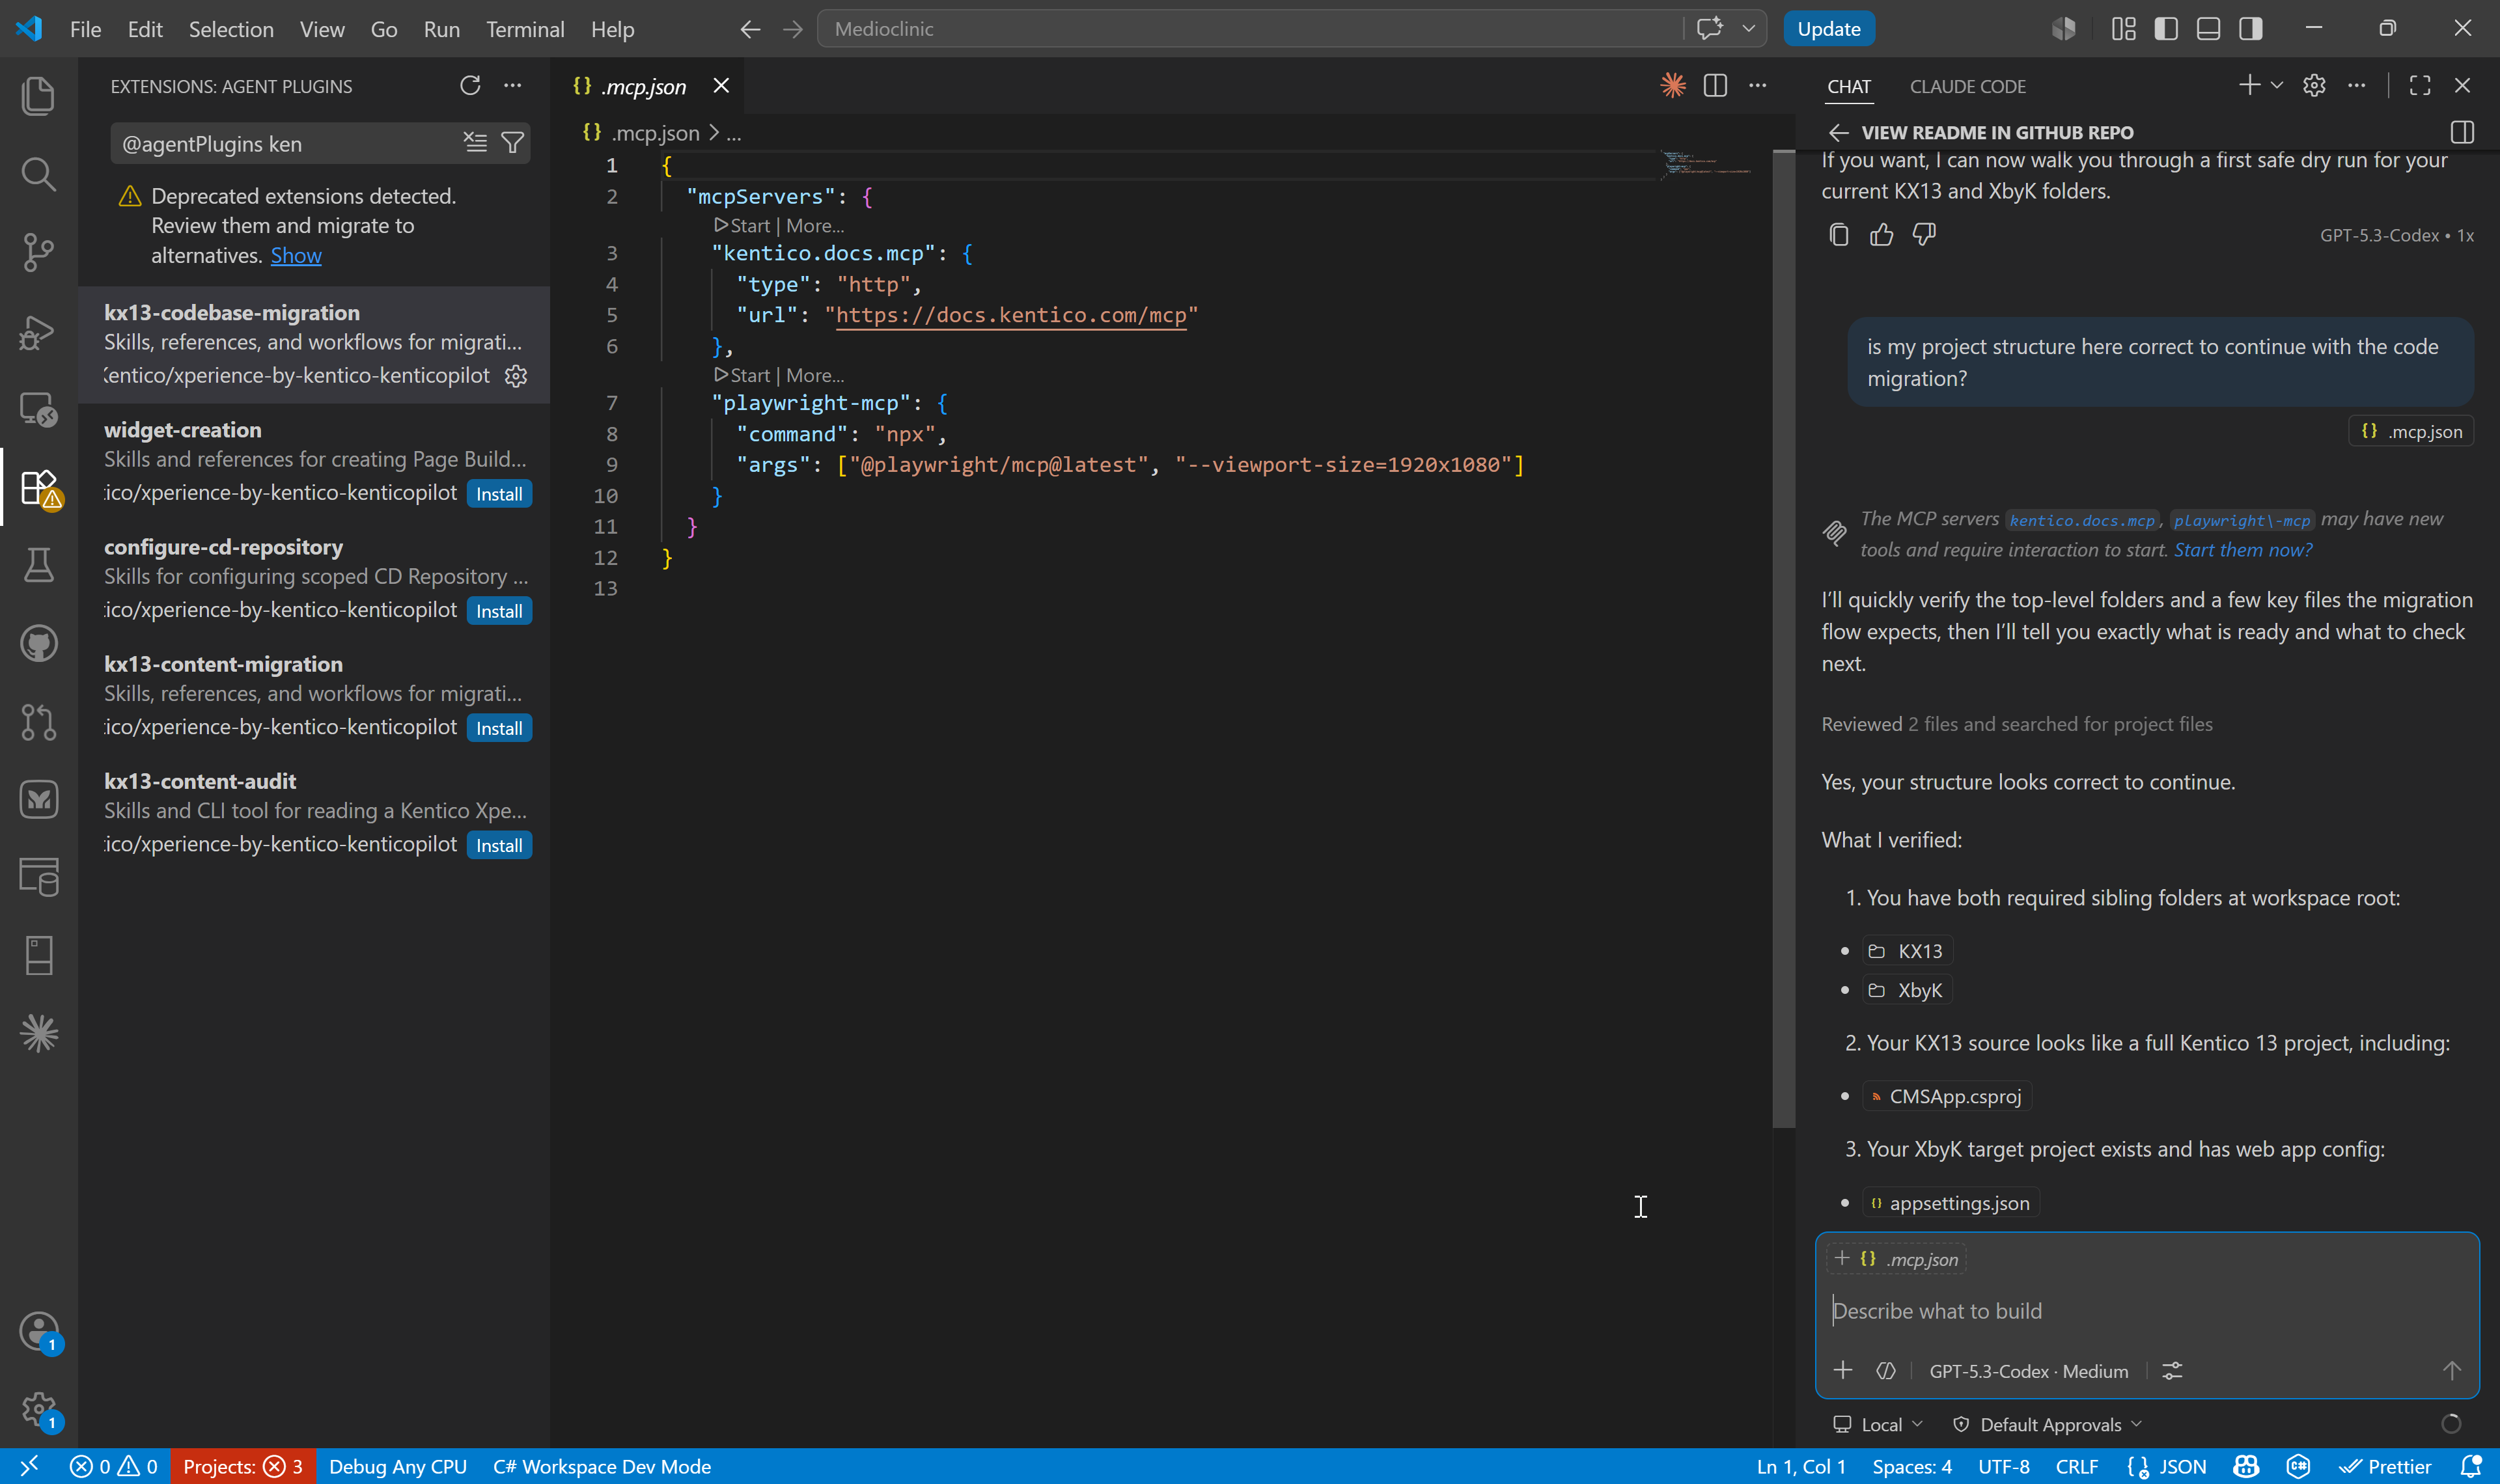Add context with plus in chat input
This screenshot has height=1484, width=2500.
pos(1843,1370)
